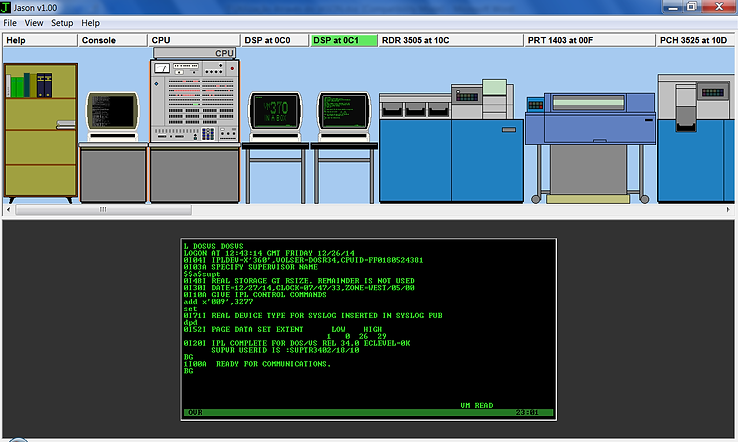Select the Console device tab
Screen dimensions: 738x442
tap(112, 40)
